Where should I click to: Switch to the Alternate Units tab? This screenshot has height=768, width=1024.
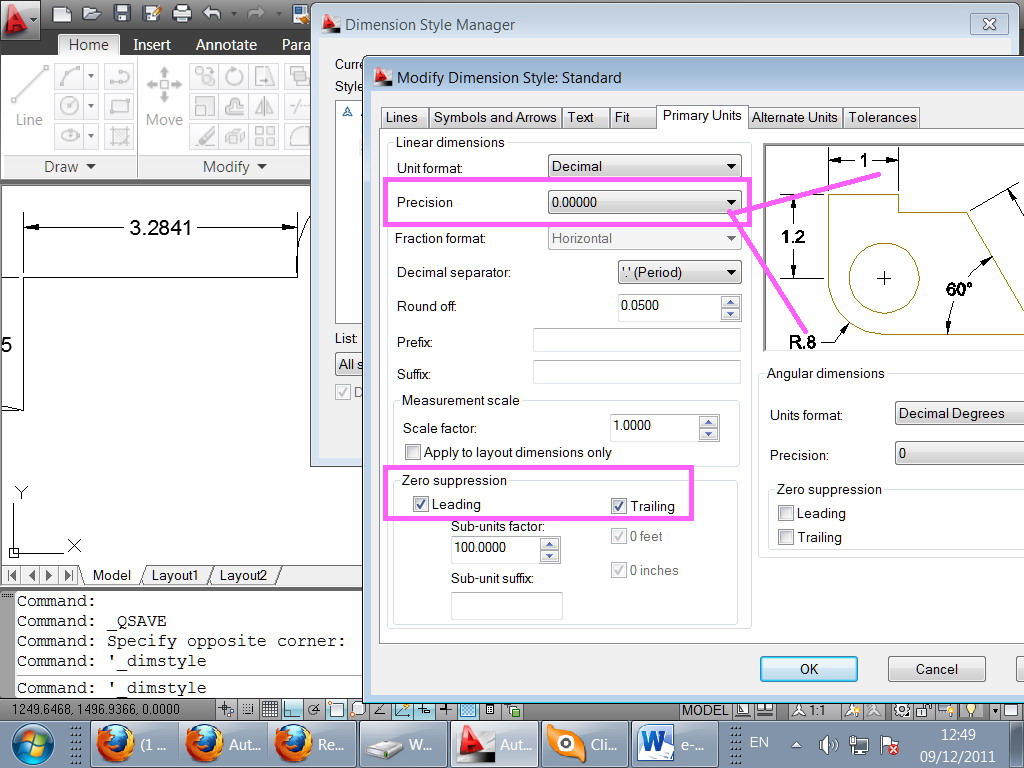click(x=795, y=118)
